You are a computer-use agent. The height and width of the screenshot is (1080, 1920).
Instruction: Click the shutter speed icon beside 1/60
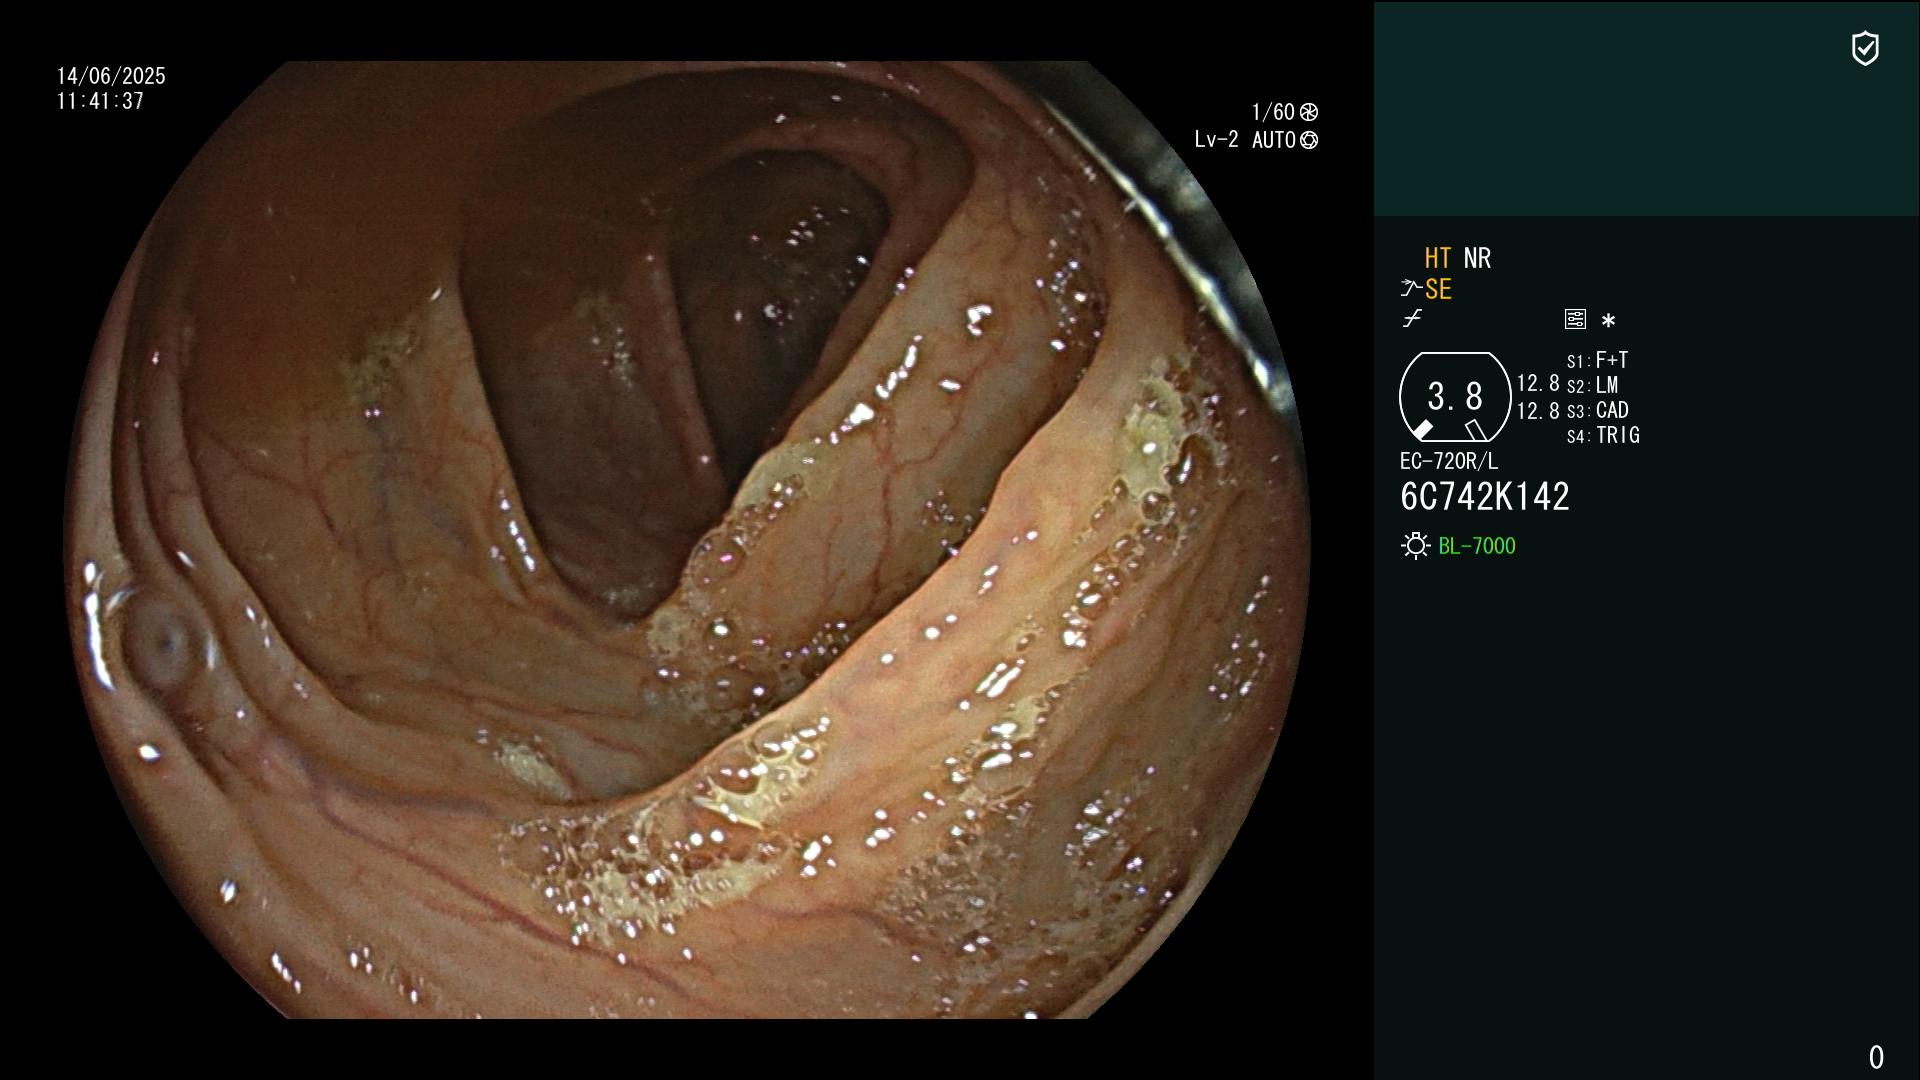click(x=1309, y=112)
